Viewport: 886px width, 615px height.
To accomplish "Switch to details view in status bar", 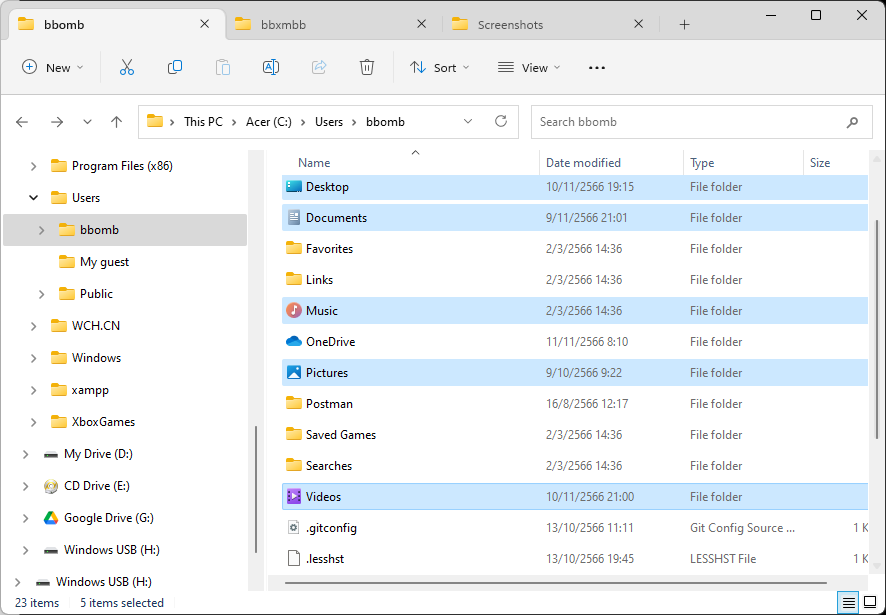I will (849, 602).
